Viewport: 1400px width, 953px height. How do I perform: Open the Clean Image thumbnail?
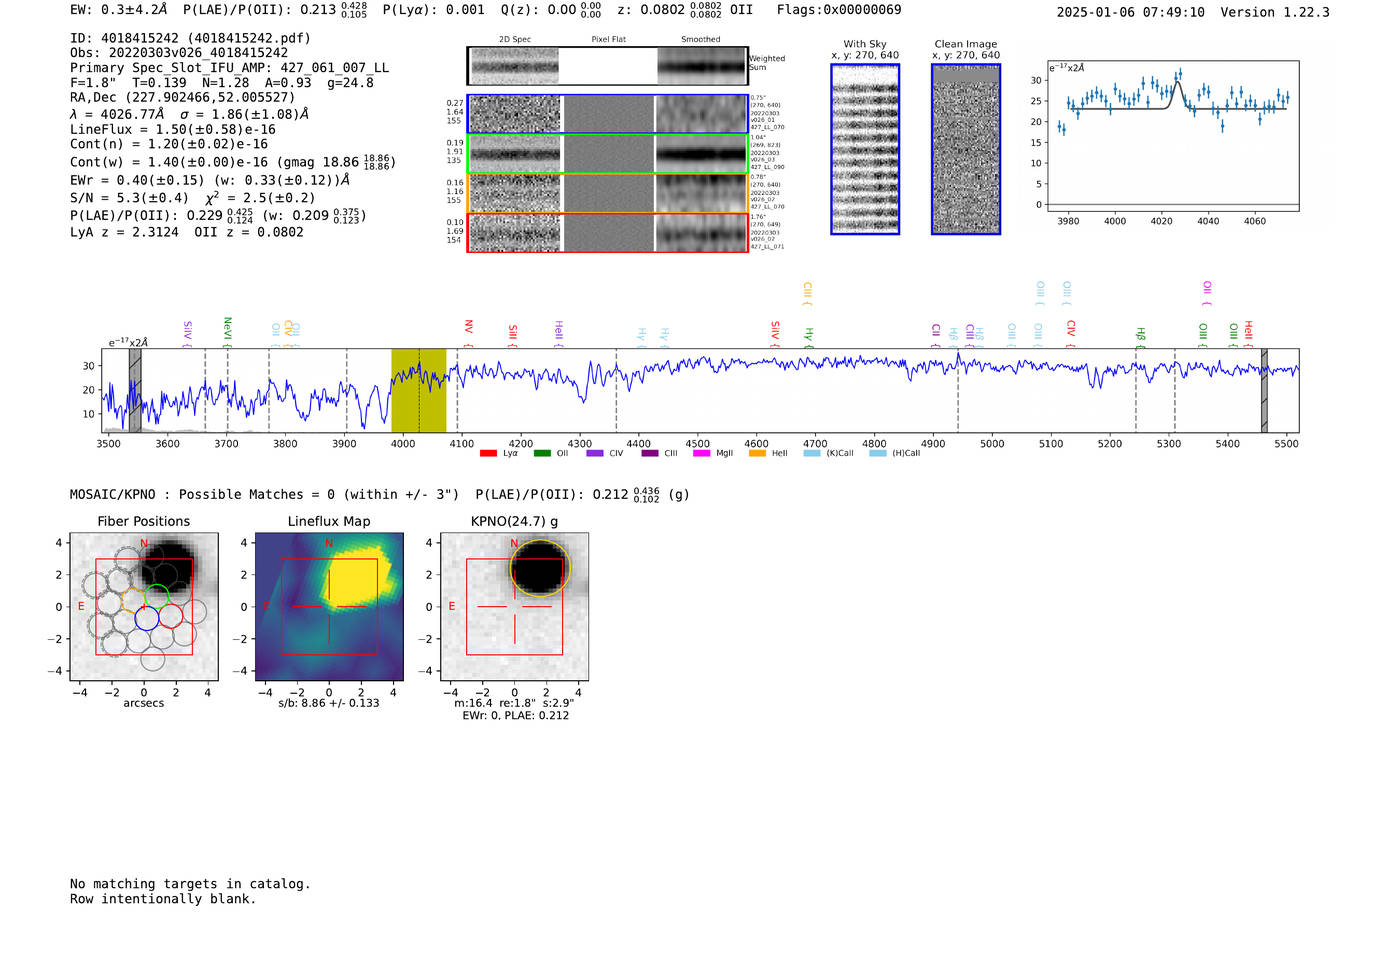click(965, 149)
